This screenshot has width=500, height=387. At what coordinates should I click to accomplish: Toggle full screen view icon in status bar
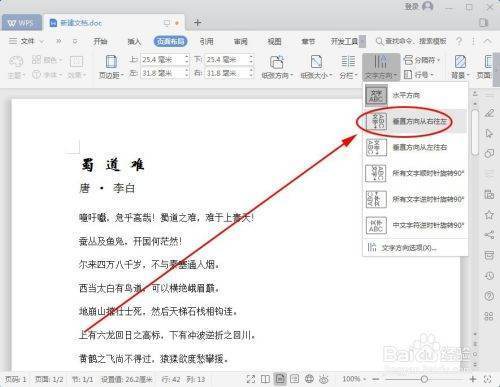pyautogui.click(x=251, y=379)
